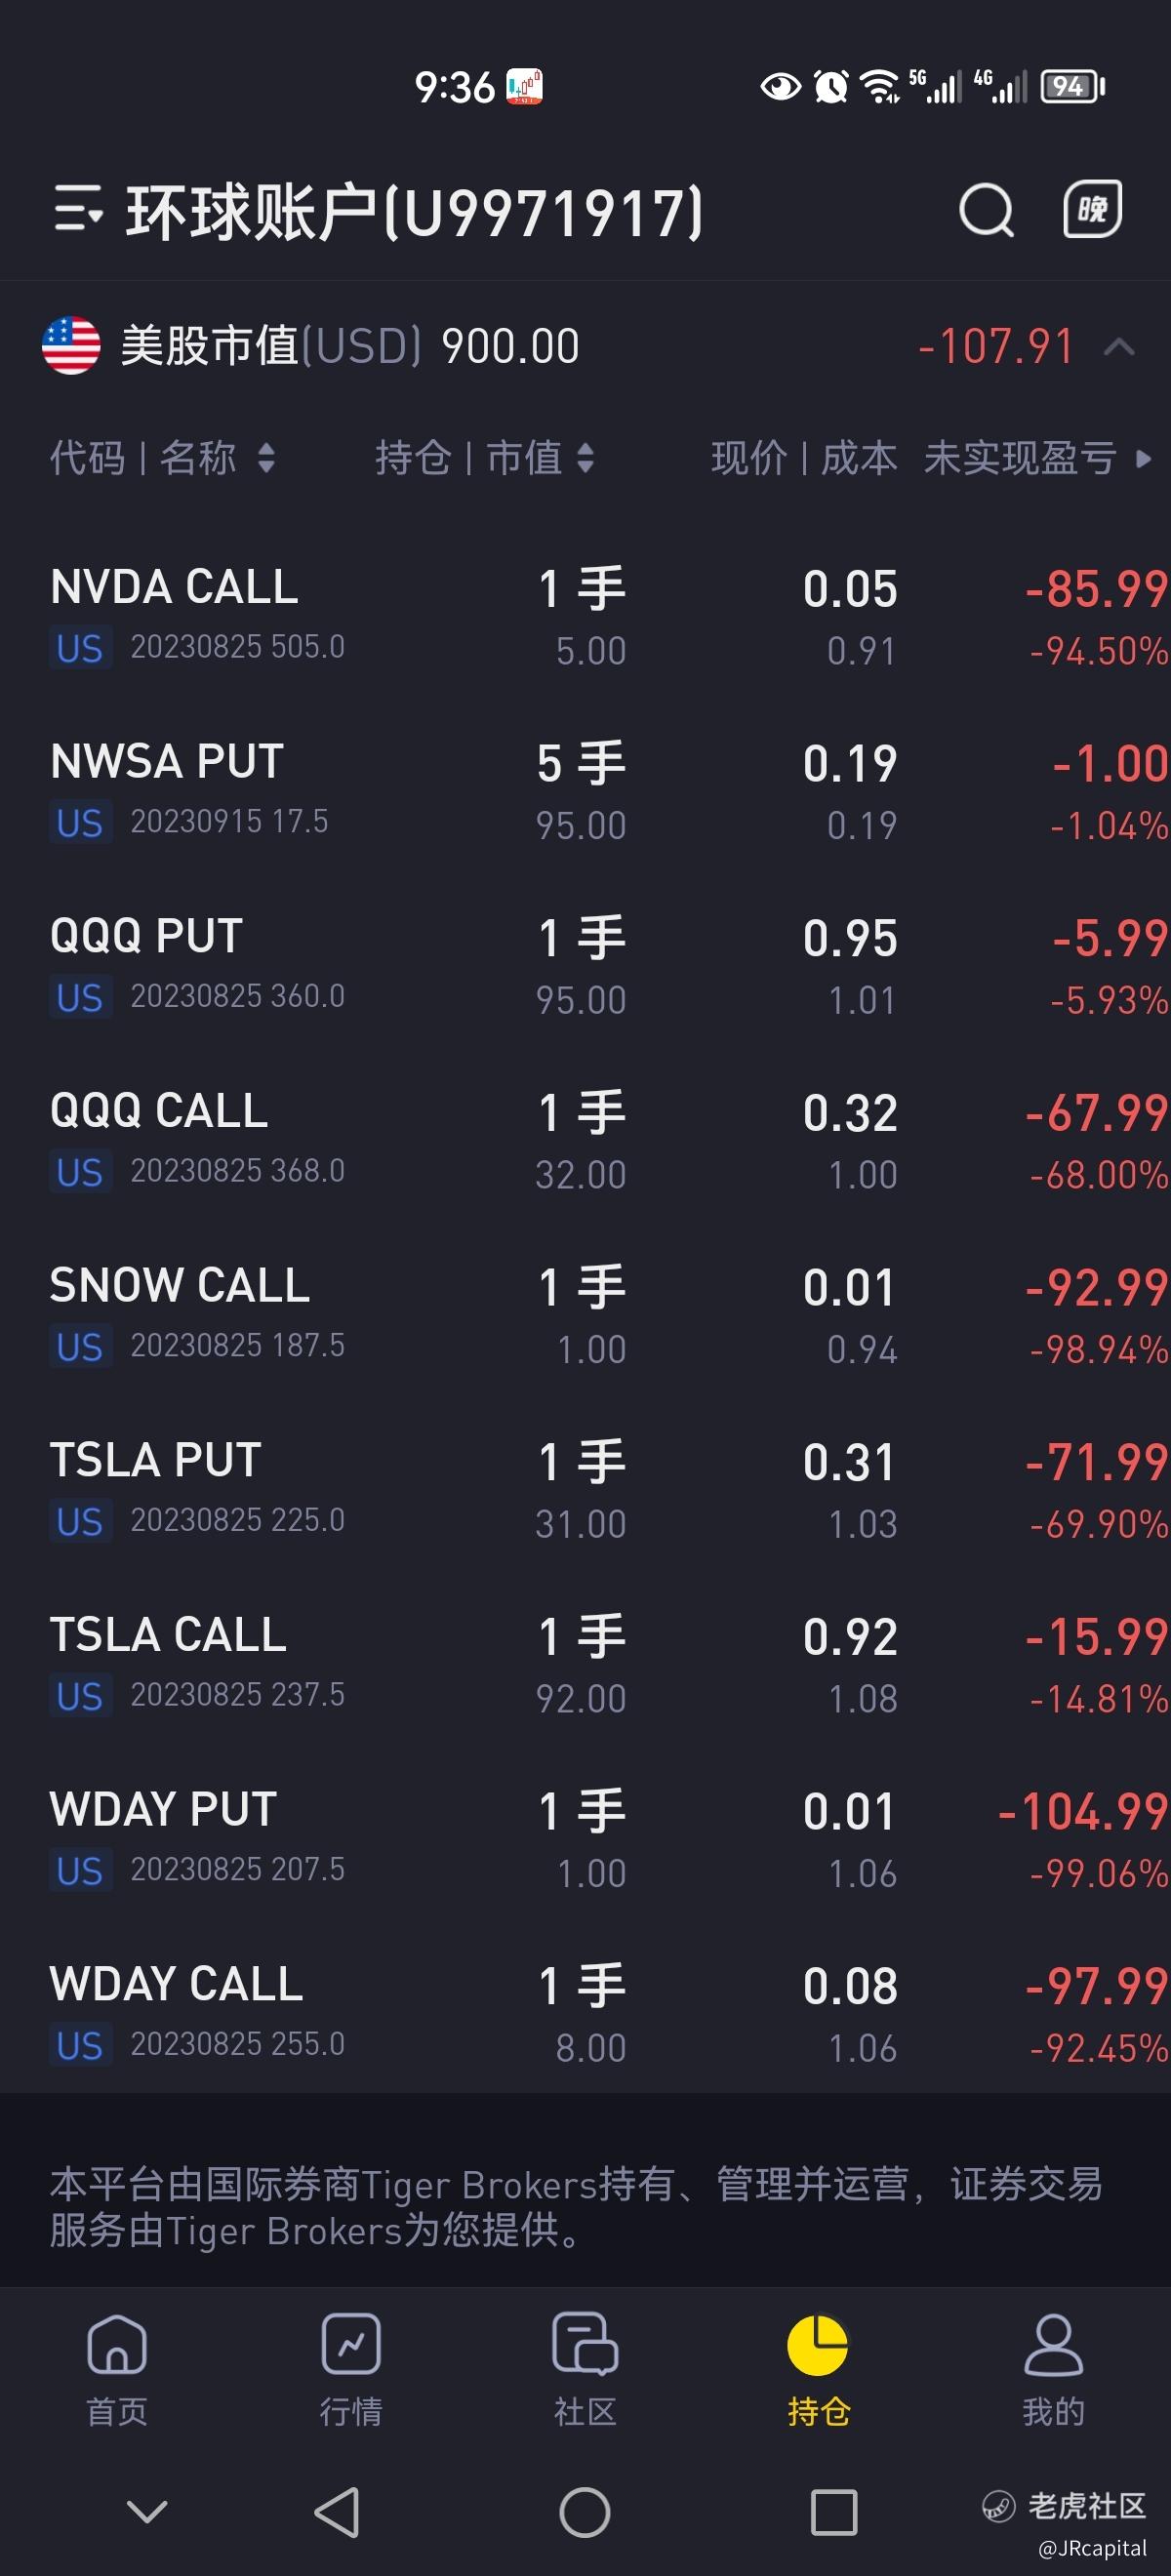Open the NVDA CALL position row

click(585, 616)
